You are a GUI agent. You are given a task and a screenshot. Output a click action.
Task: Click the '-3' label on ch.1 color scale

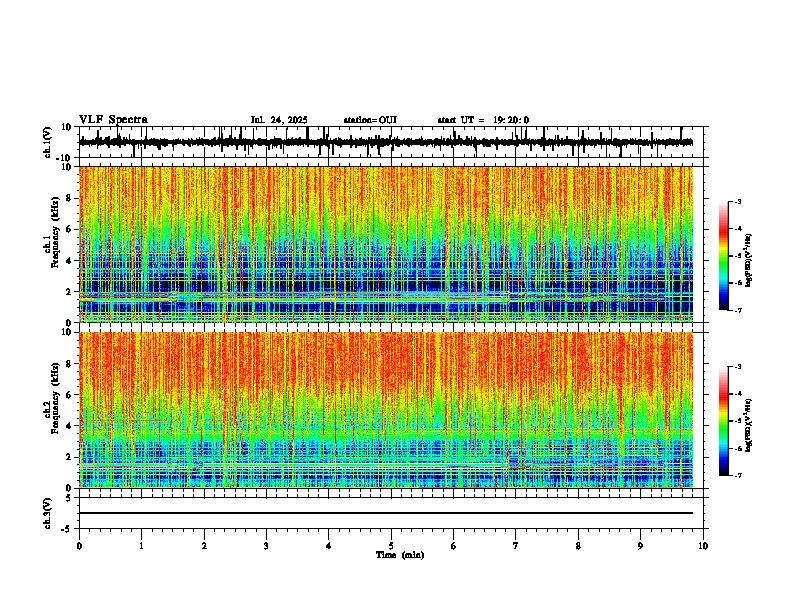[x=738, y=202]
